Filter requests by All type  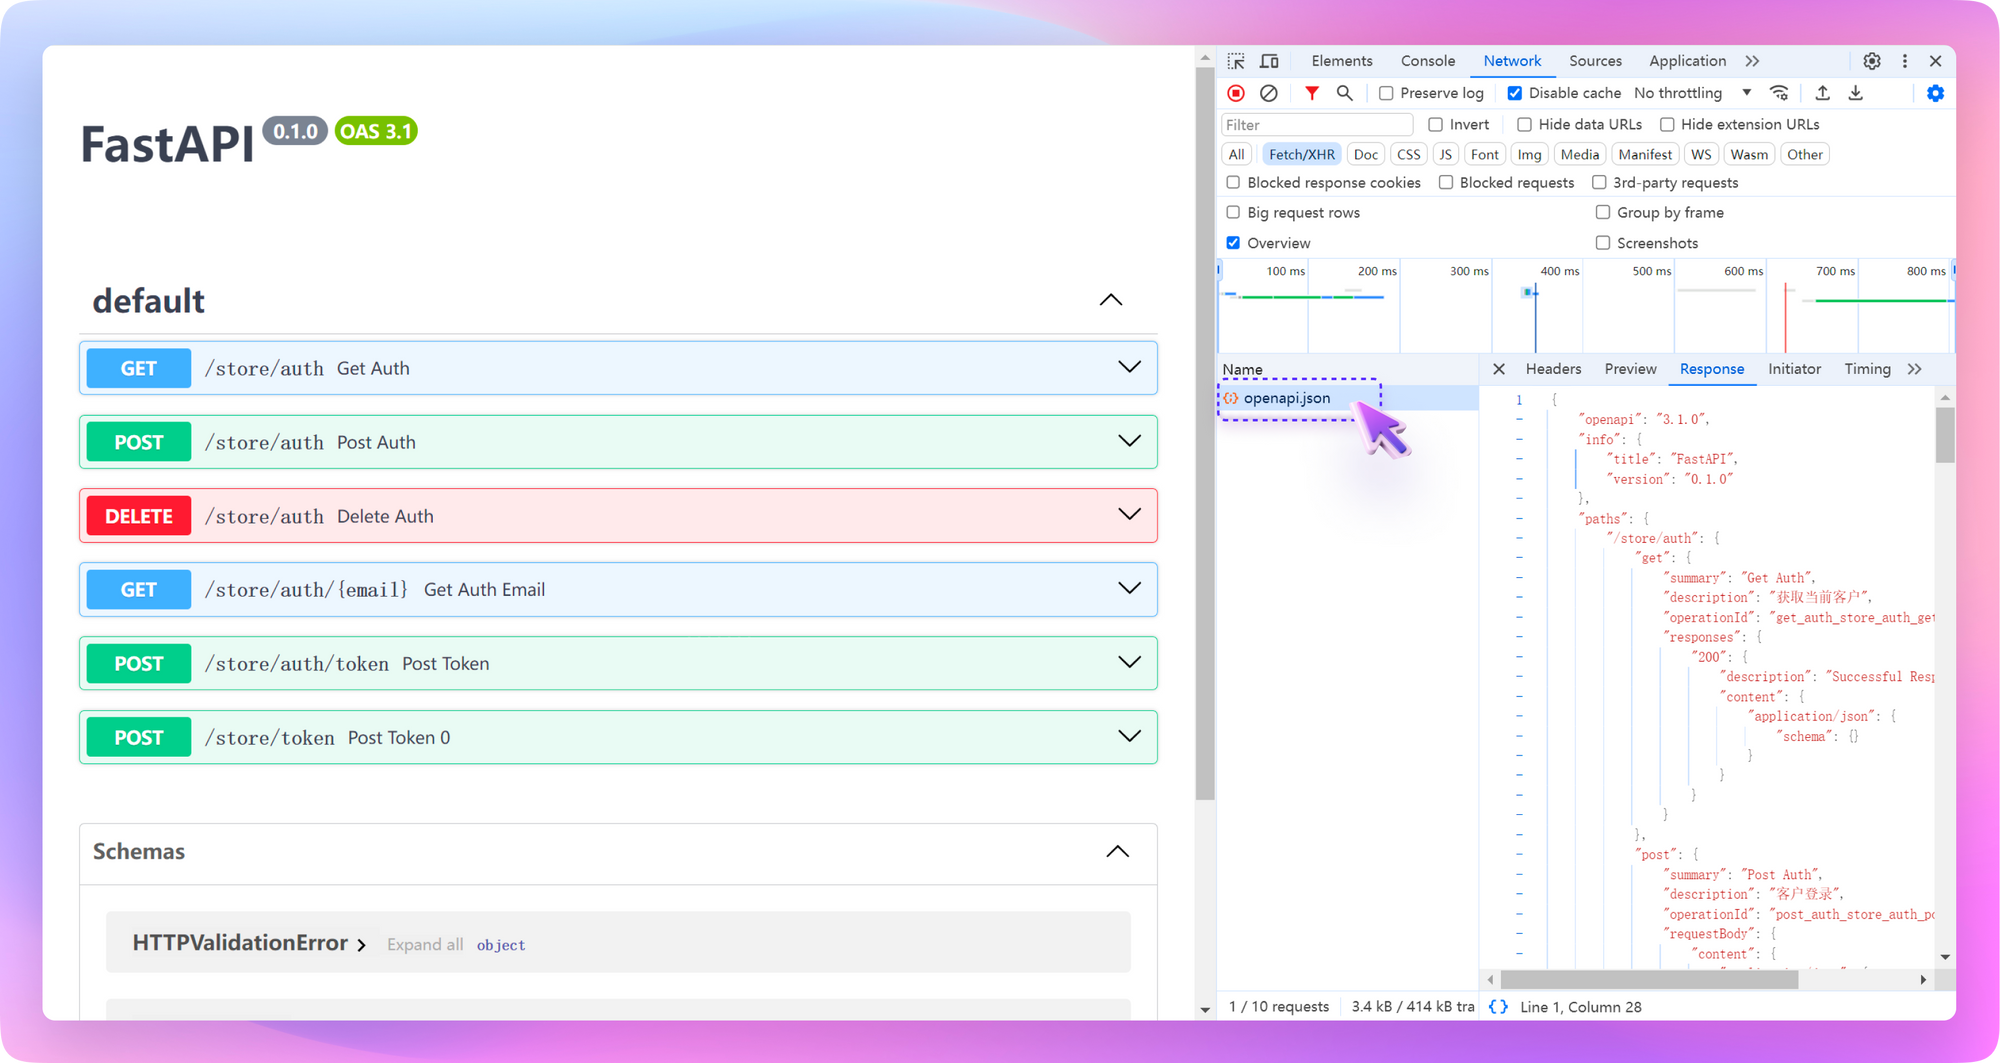[x=1237, y=154]
